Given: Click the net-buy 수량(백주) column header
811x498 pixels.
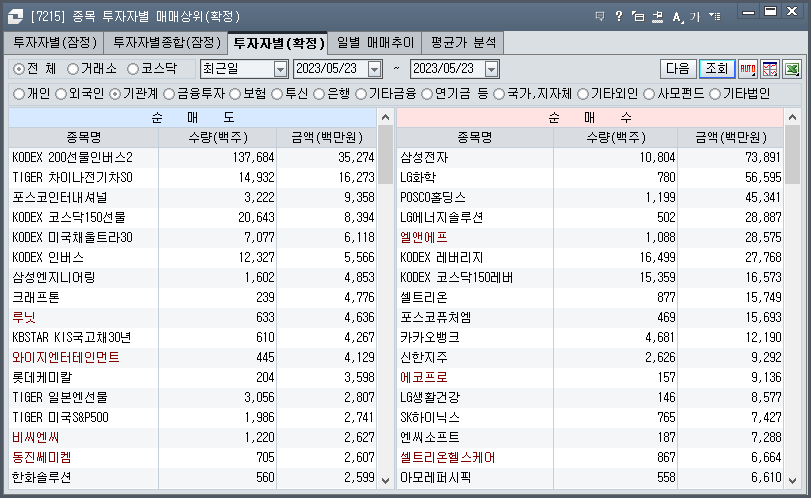Looking at the screenshot, I should [x=616, y=138].
